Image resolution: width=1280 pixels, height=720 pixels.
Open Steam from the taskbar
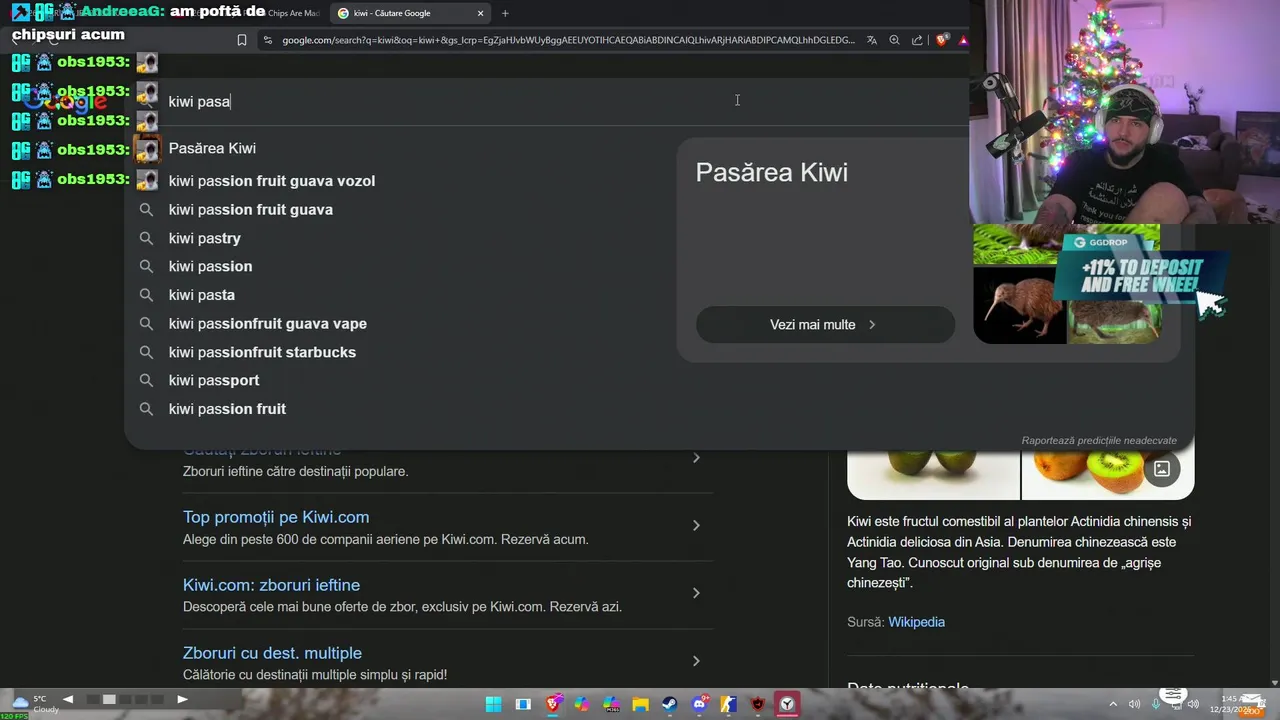670,704
